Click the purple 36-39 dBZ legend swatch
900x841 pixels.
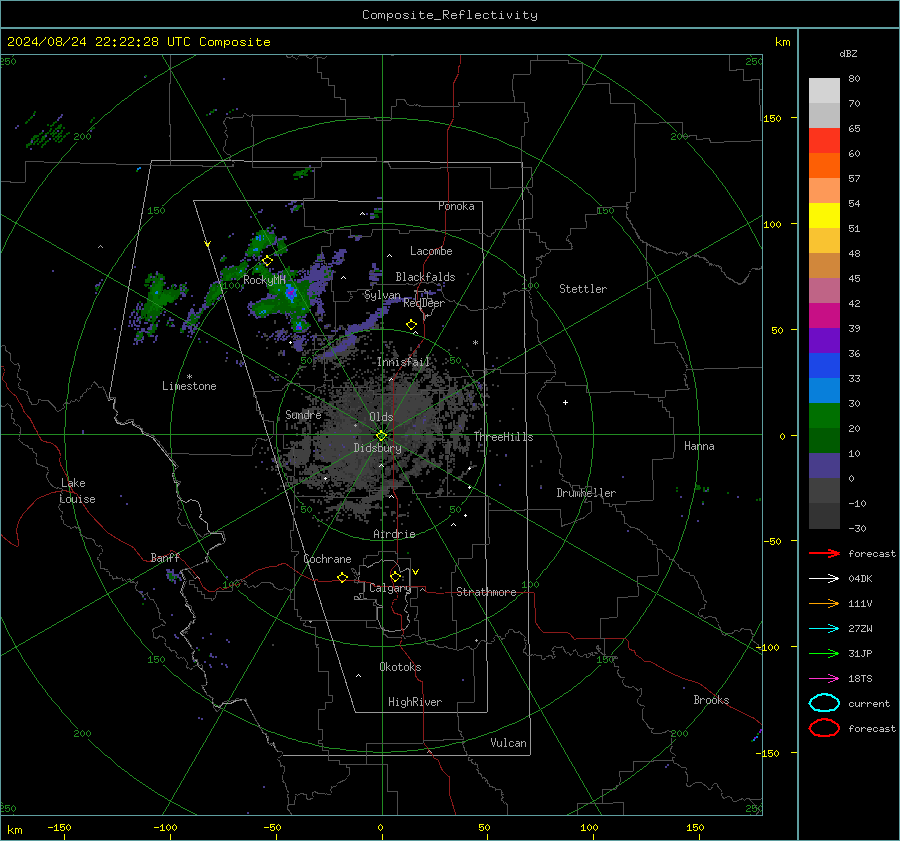(x=824, y=341)
